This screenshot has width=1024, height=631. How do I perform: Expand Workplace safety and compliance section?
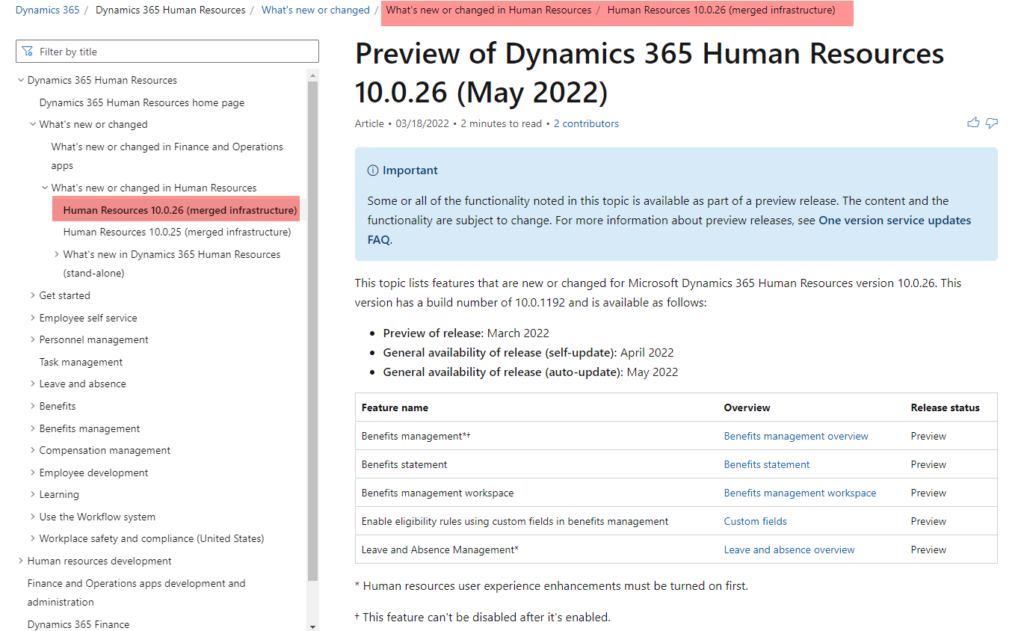click(33, 538)
